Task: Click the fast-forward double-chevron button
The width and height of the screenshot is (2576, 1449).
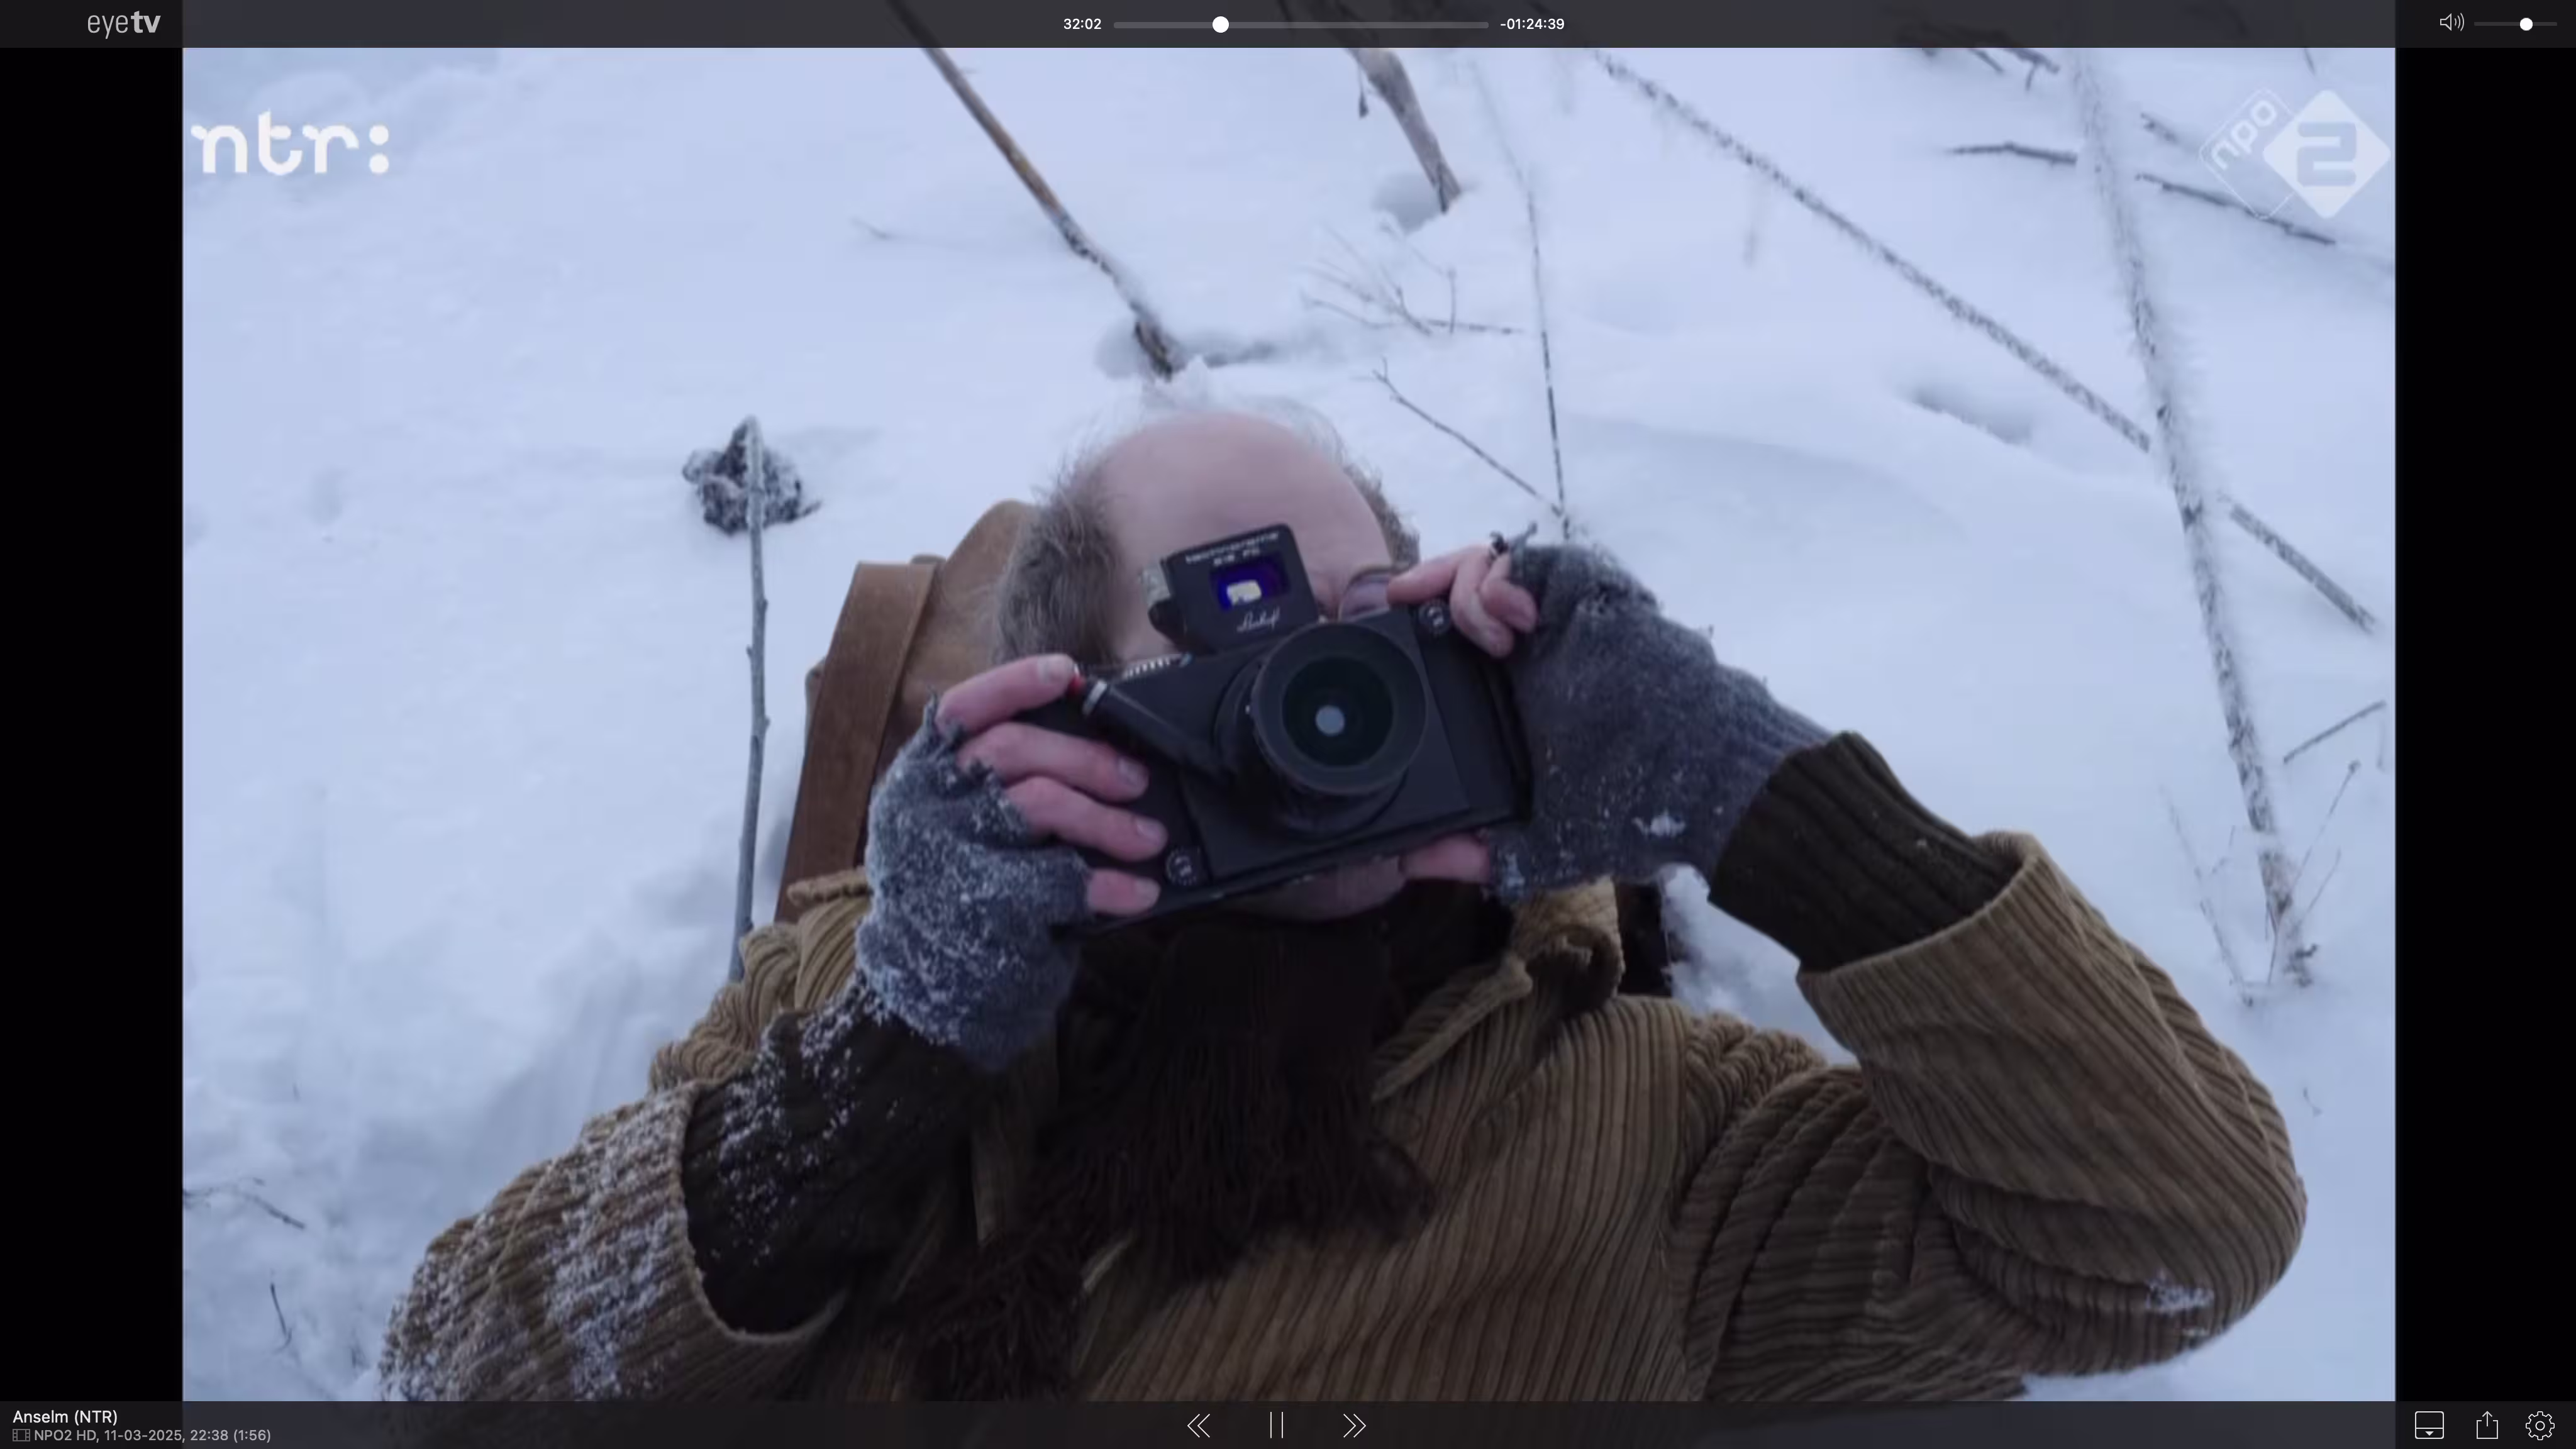Action: click(x=1354, y=1425)
